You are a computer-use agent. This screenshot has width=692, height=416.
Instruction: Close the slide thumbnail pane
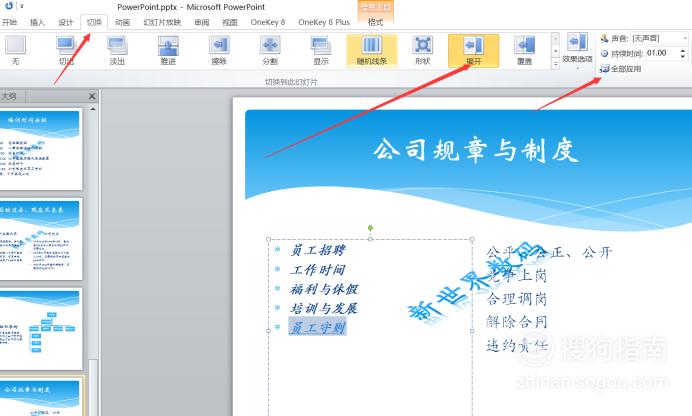(92, 96)
